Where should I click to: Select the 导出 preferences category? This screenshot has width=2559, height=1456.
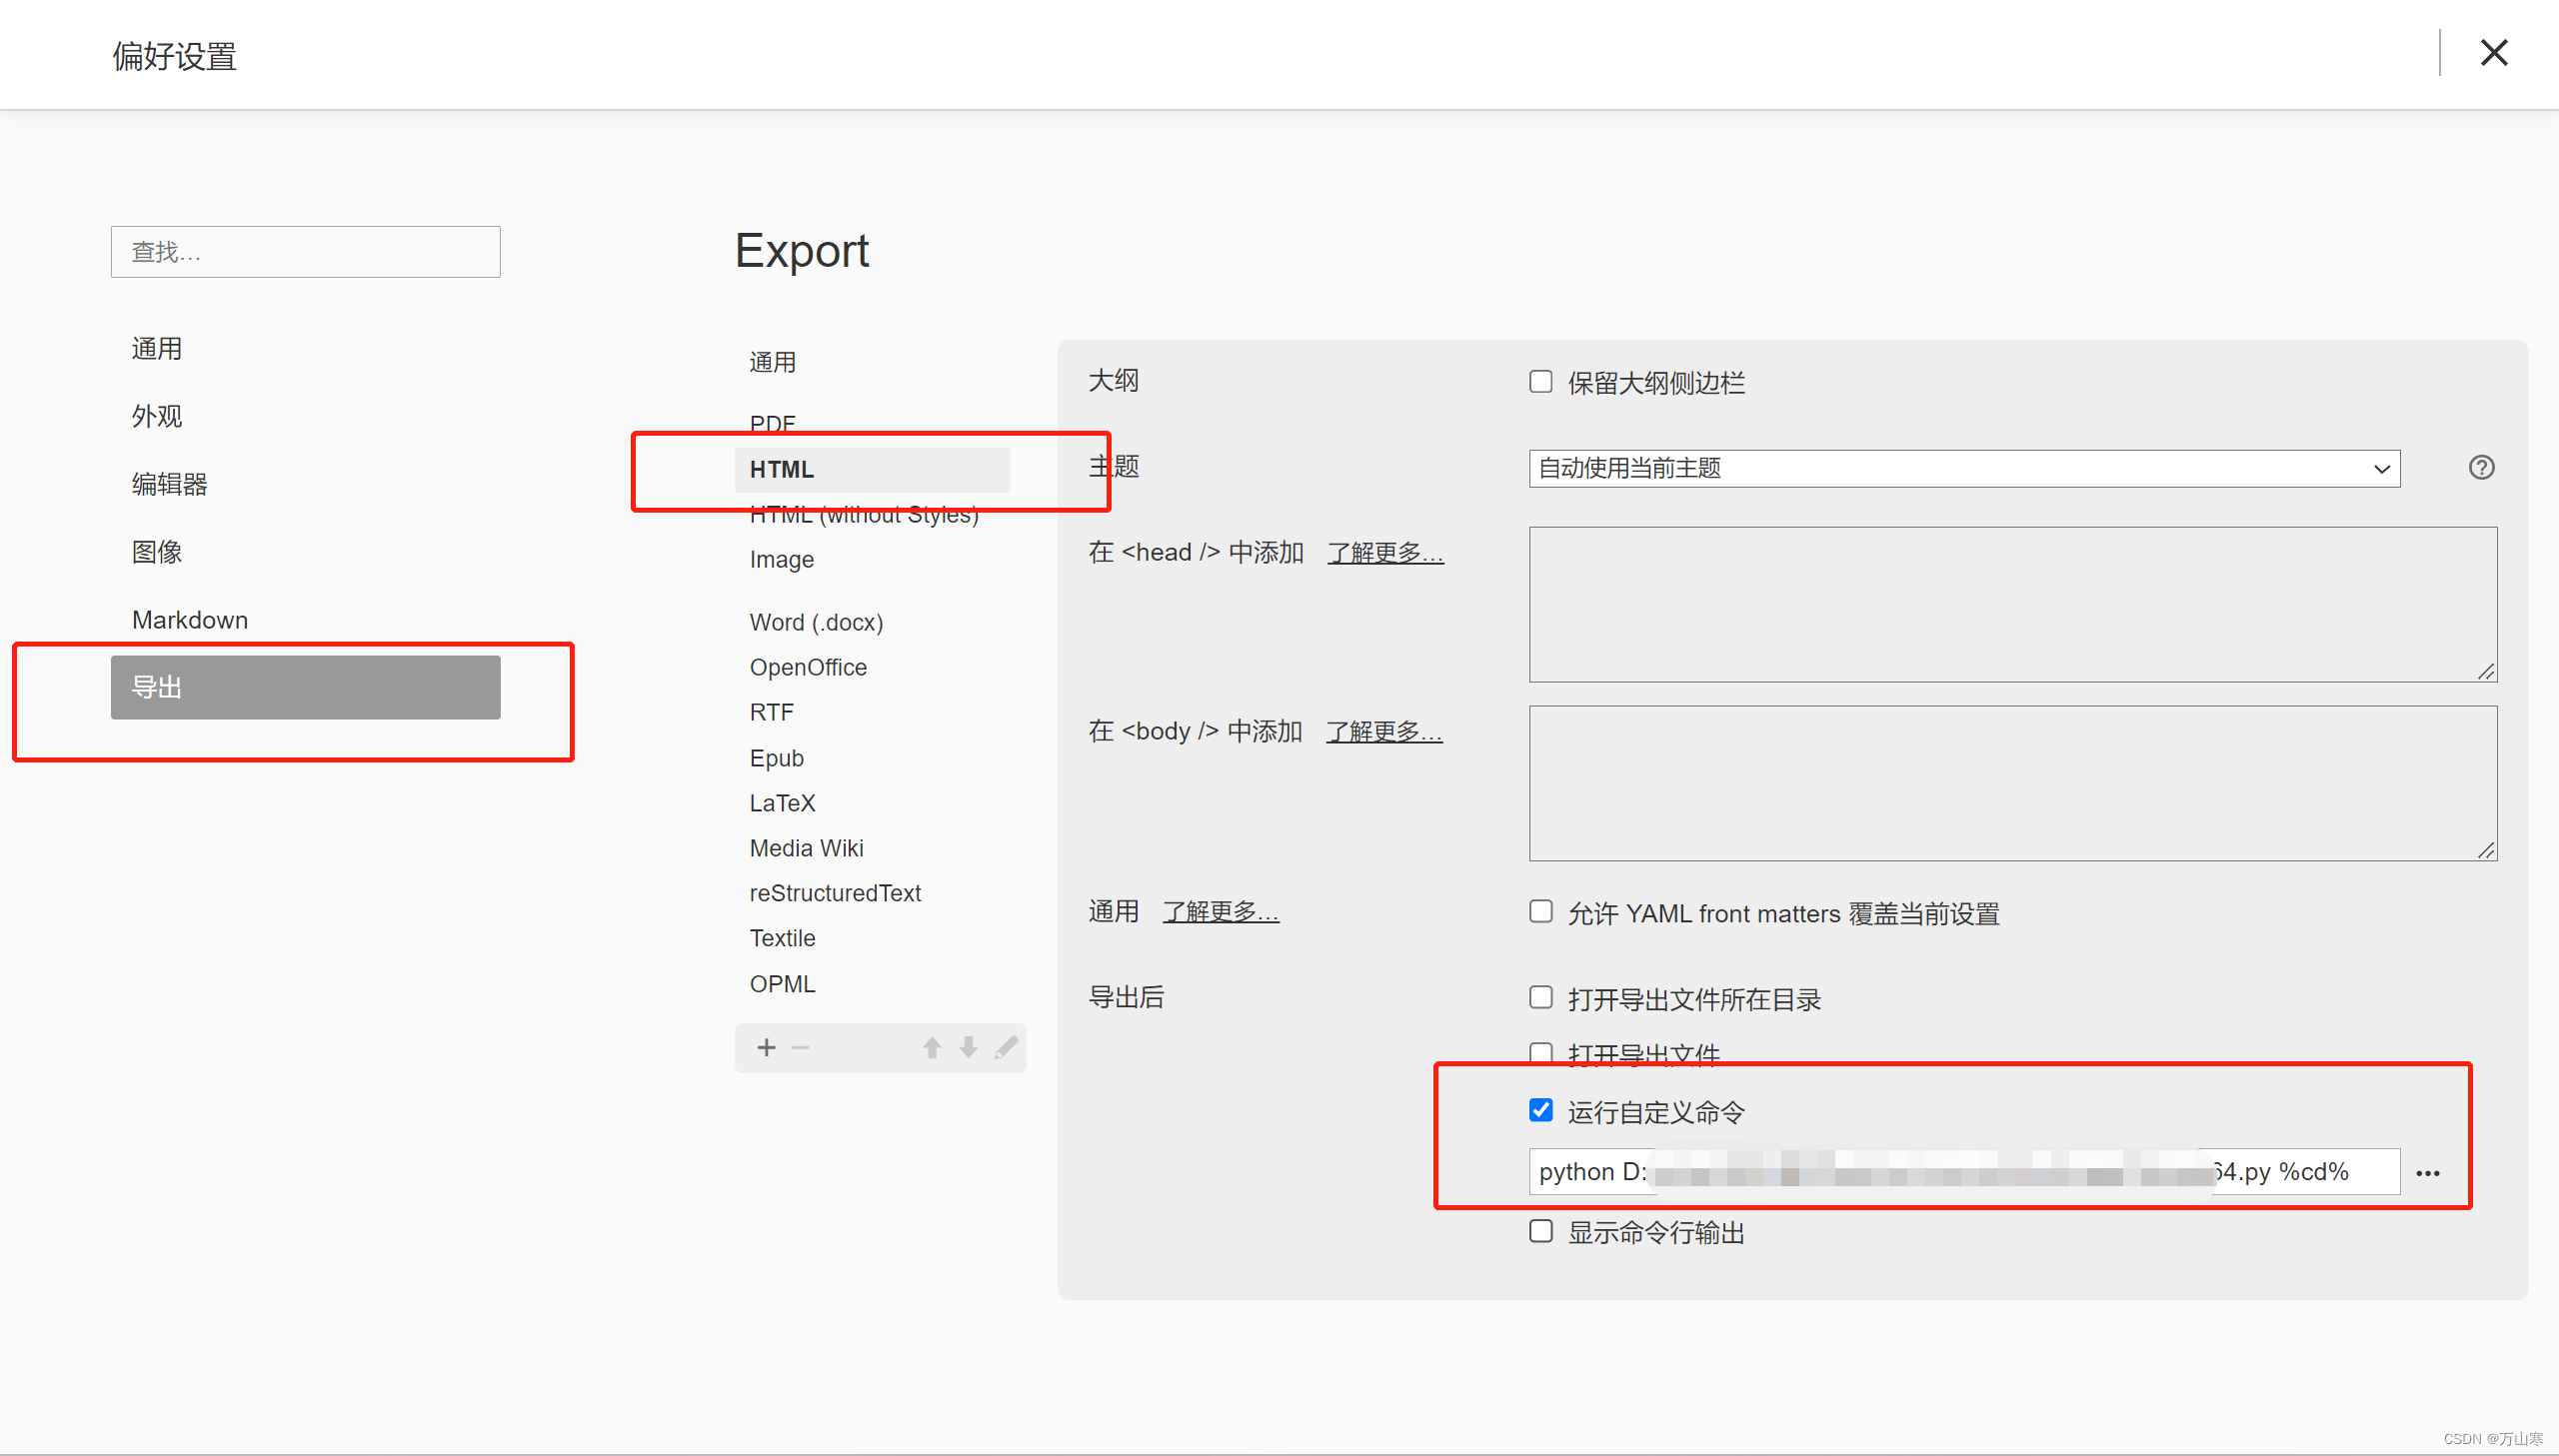305,687
